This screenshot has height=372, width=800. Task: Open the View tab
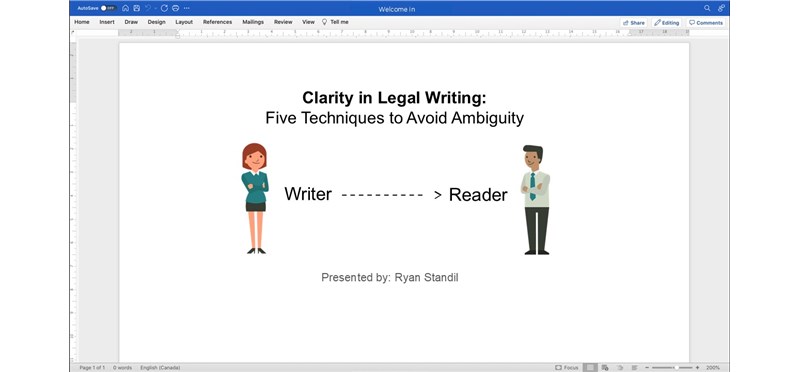coord(308,22)
